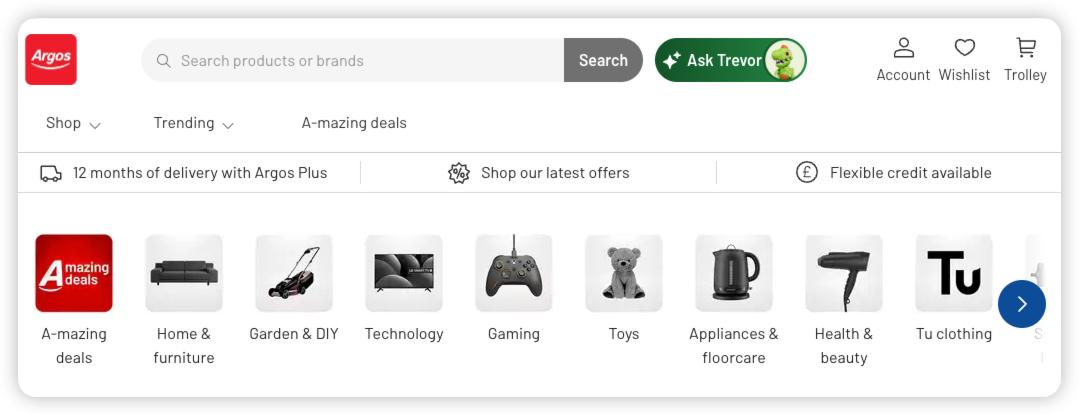
Task: Open the A-mazing deals menu item
Action: tap(354, 123)
